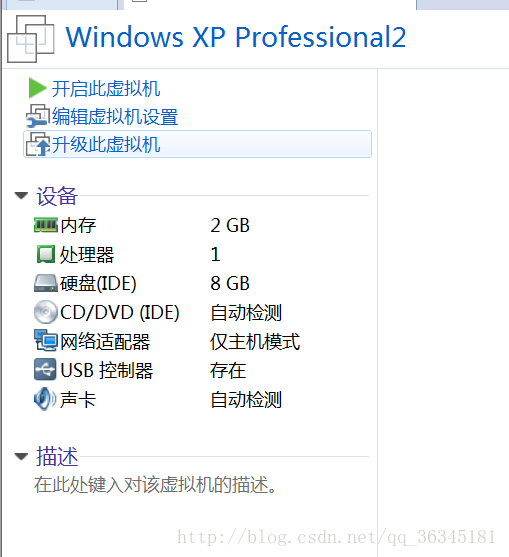This screenshot has height=557, width=509.
Task: Click the description text field placeholder
Action: [155, 485]
